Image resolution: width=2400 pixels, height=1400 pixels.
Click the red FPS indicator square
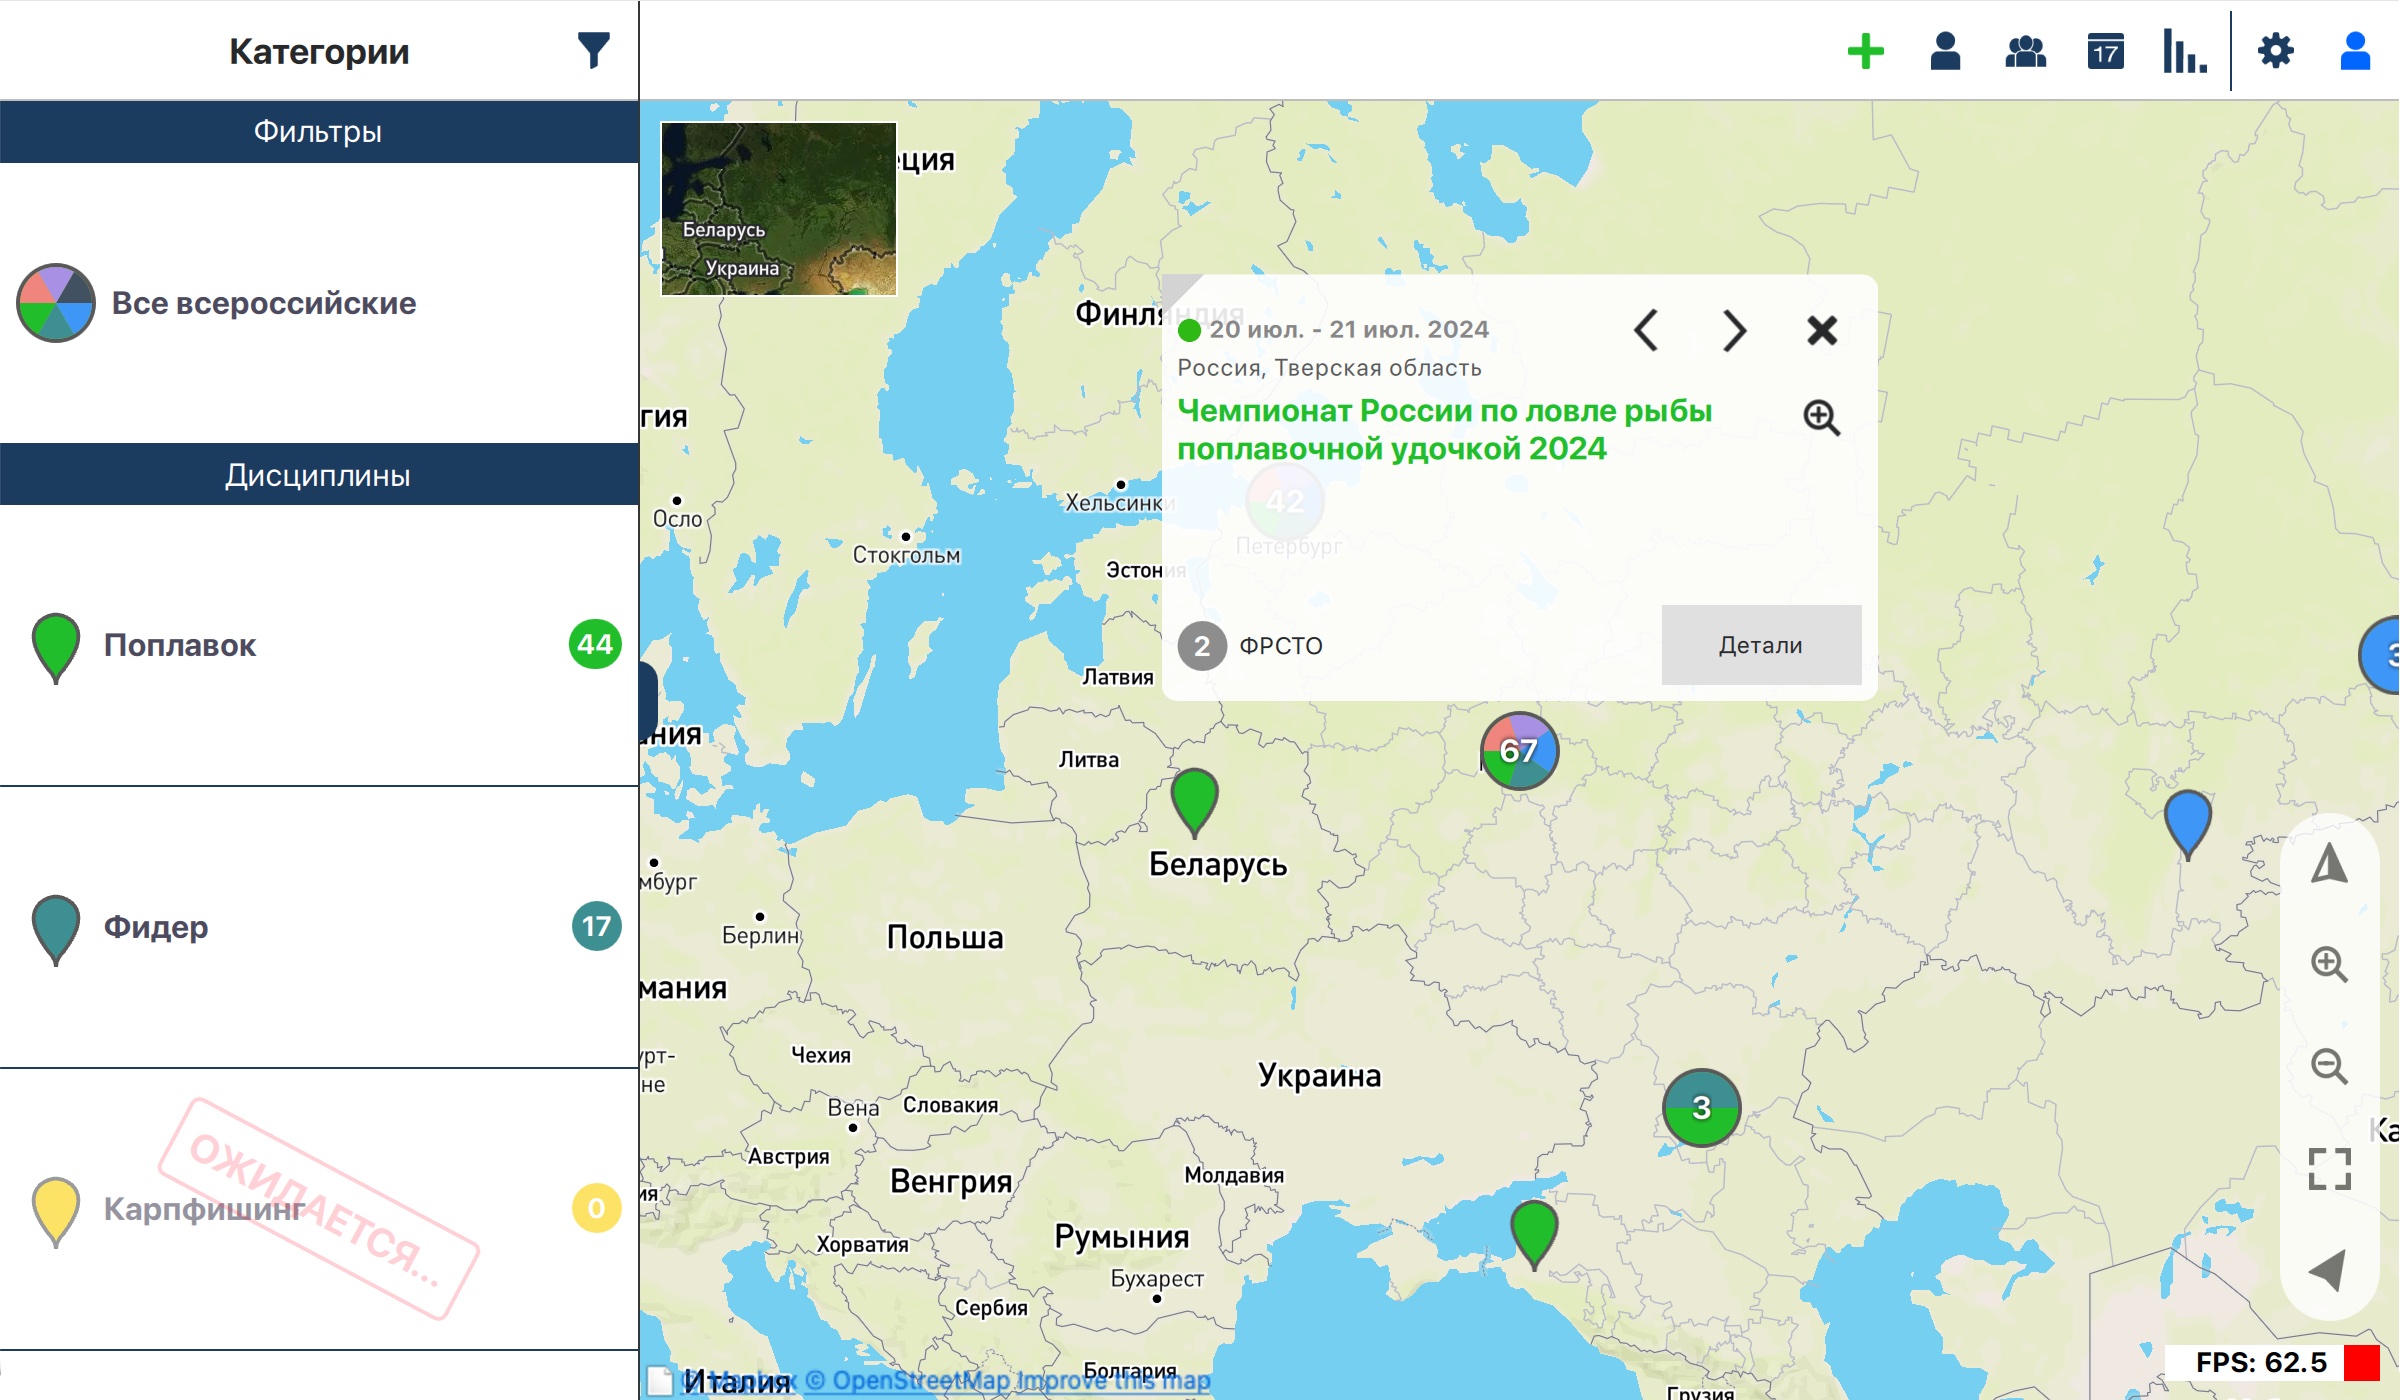2361,1362
